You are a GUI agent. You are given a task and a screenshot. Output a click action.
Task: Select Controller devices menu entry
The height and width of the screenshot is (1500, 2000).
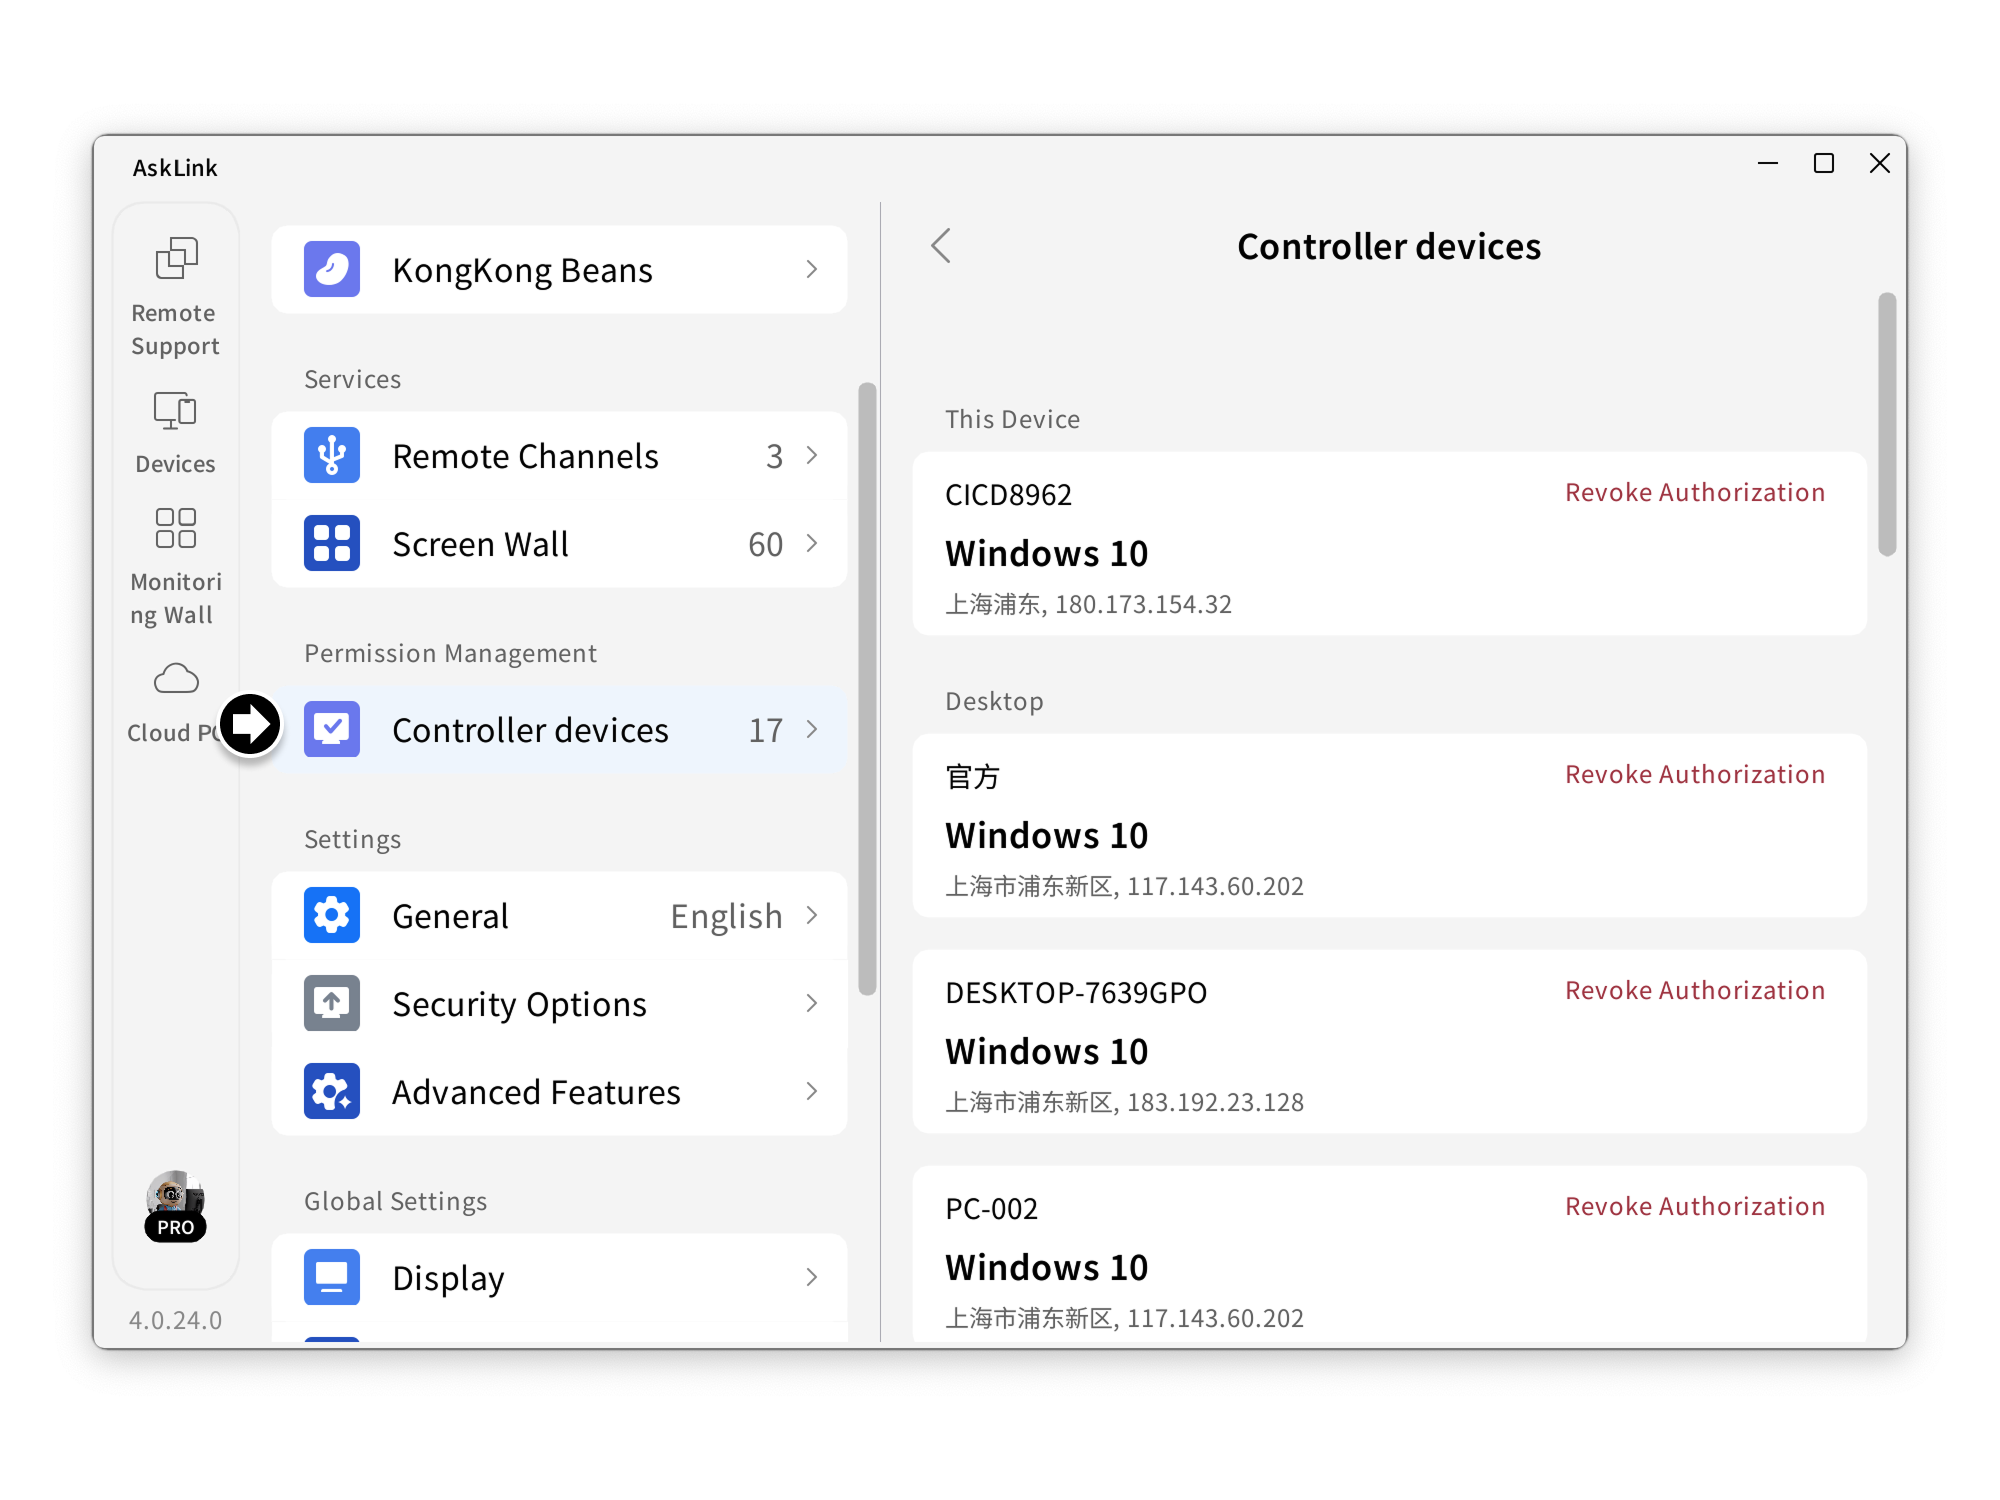click(x=530, y=730)
